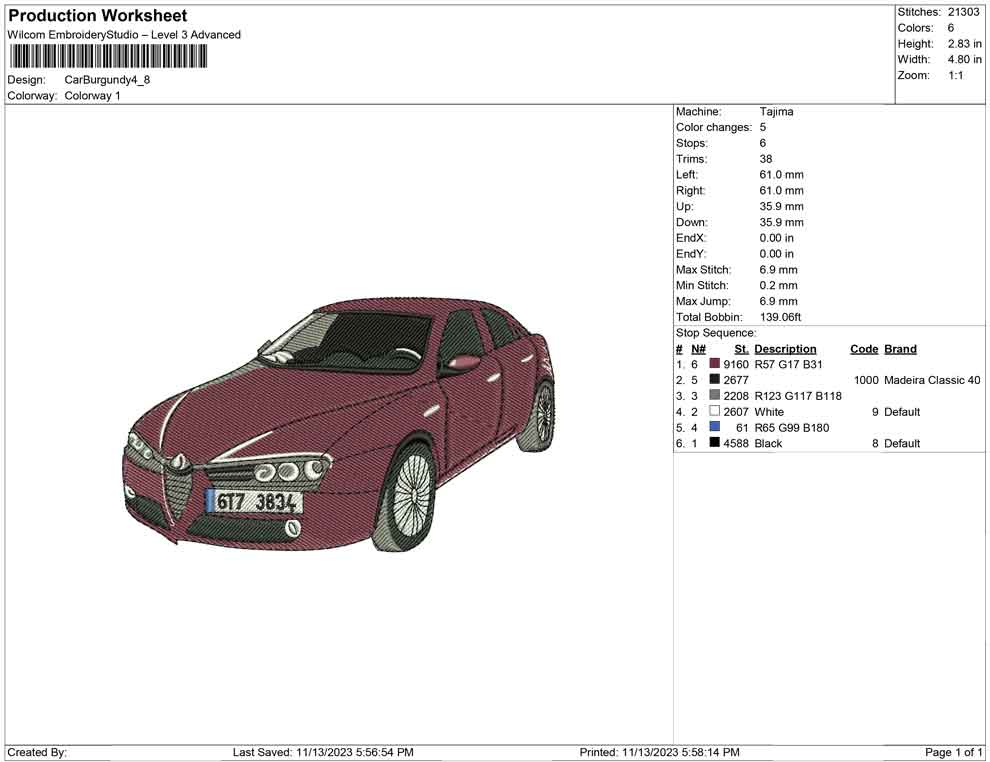Click the Brand column header

click(x=899, y=348)
